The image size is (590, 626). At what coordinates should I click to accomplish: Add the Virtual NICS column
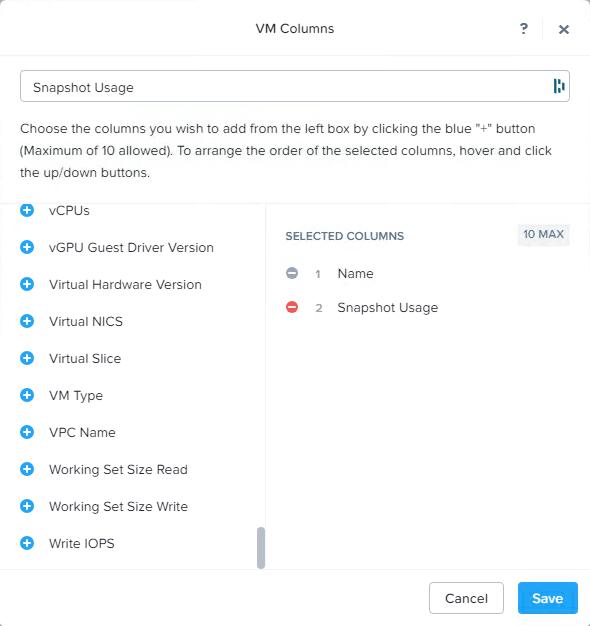[27, 321]
